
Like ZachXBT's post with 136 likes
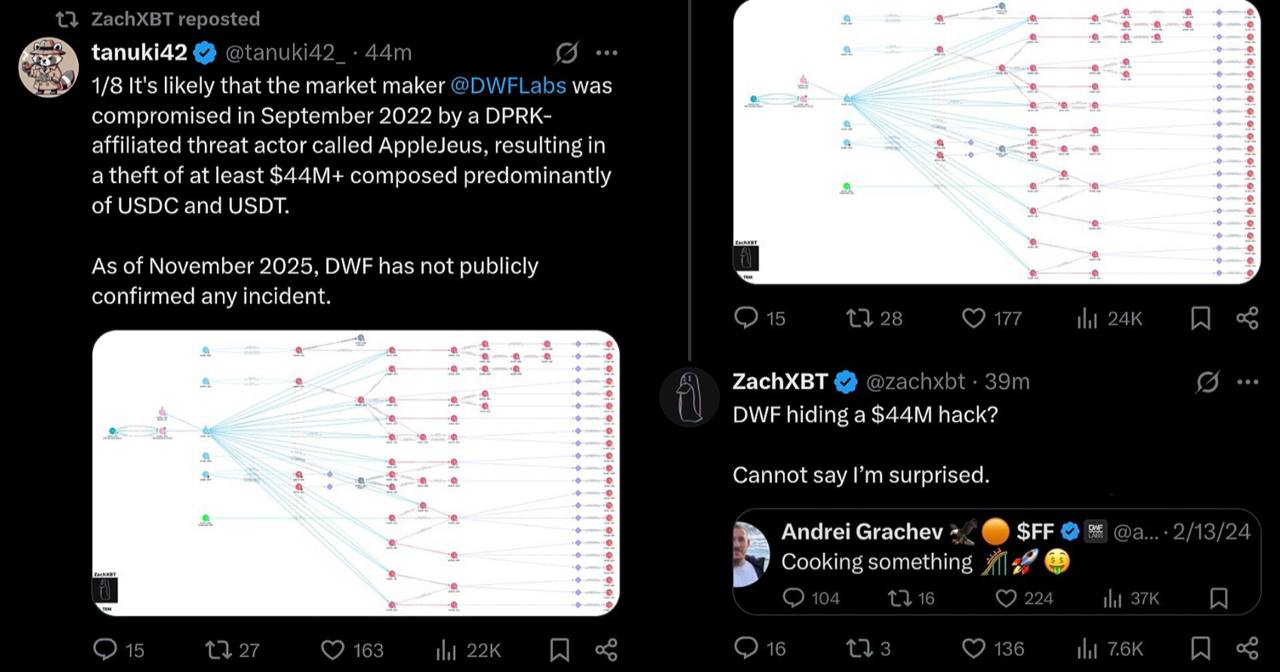point(976,648)
